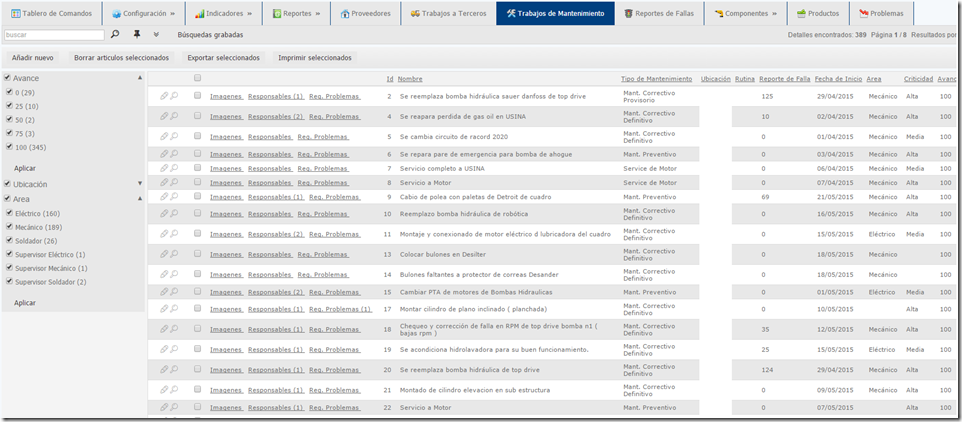Open magnifier icon for Montar cilindro row
This screenshot has height=422, width=962.
tap(174, 309)
